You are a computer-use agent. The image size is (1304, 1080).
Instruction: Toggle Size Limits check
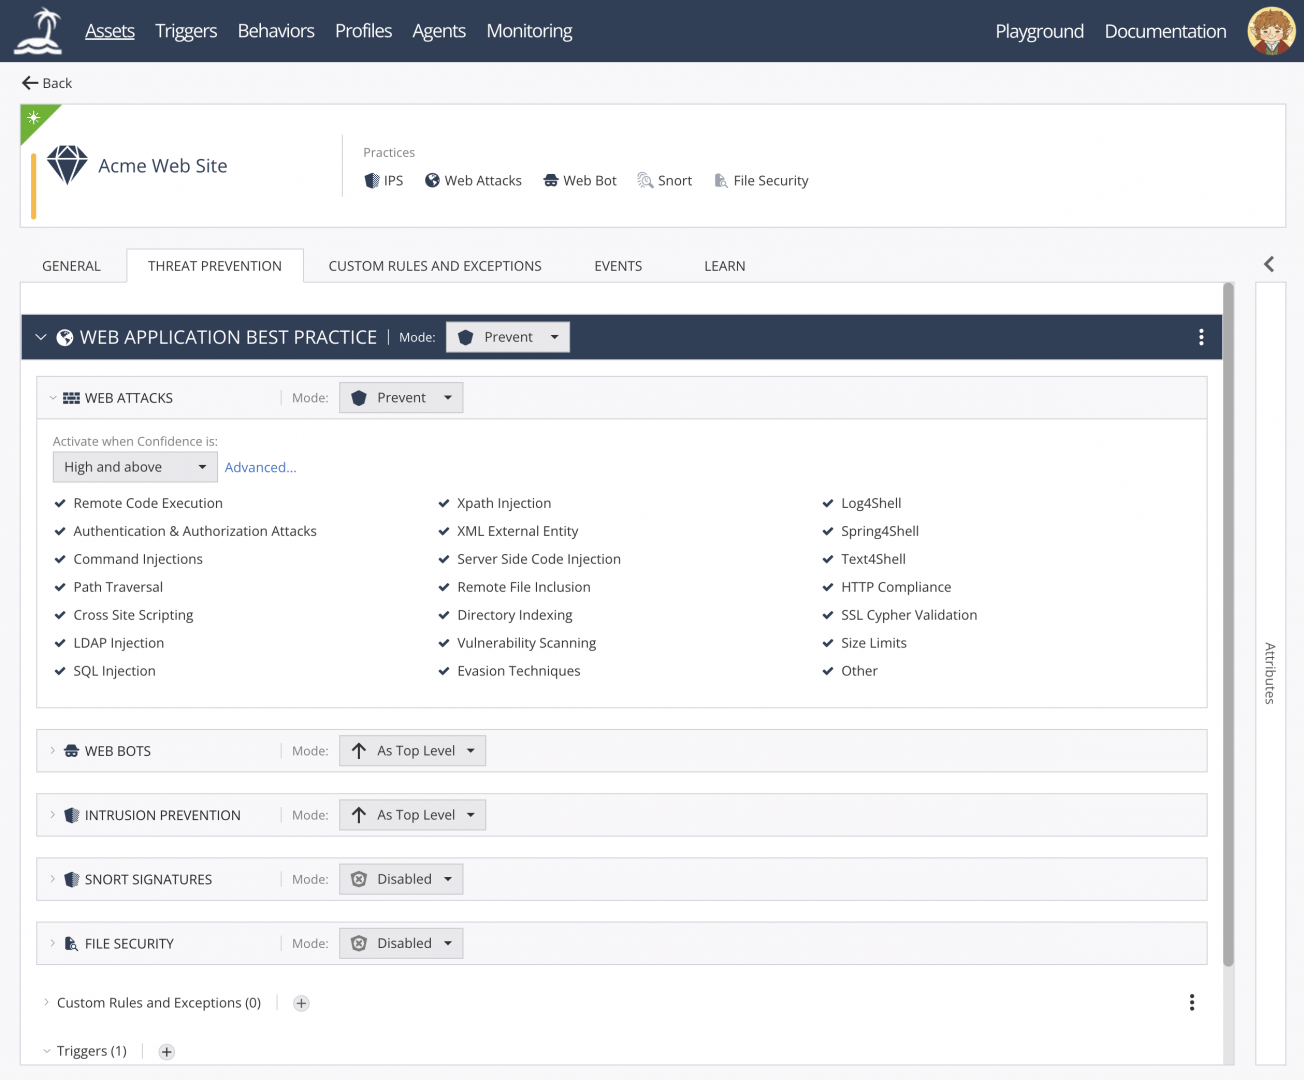pyautogui.click(x=828, y=643)
